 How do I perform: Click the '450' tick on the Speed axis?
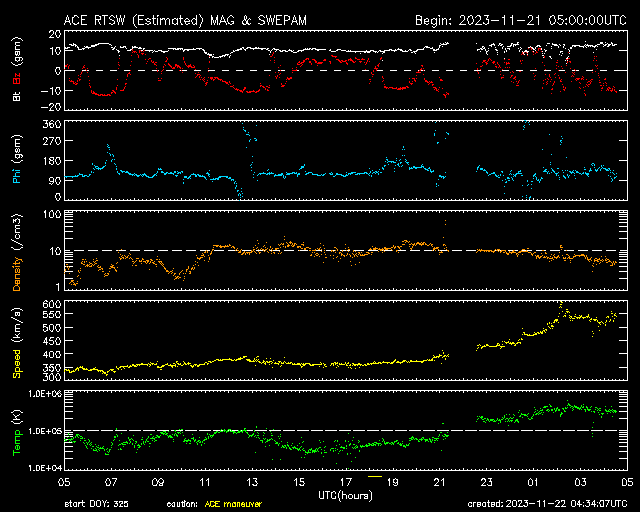pyautogui.click(x=52, y=341)
